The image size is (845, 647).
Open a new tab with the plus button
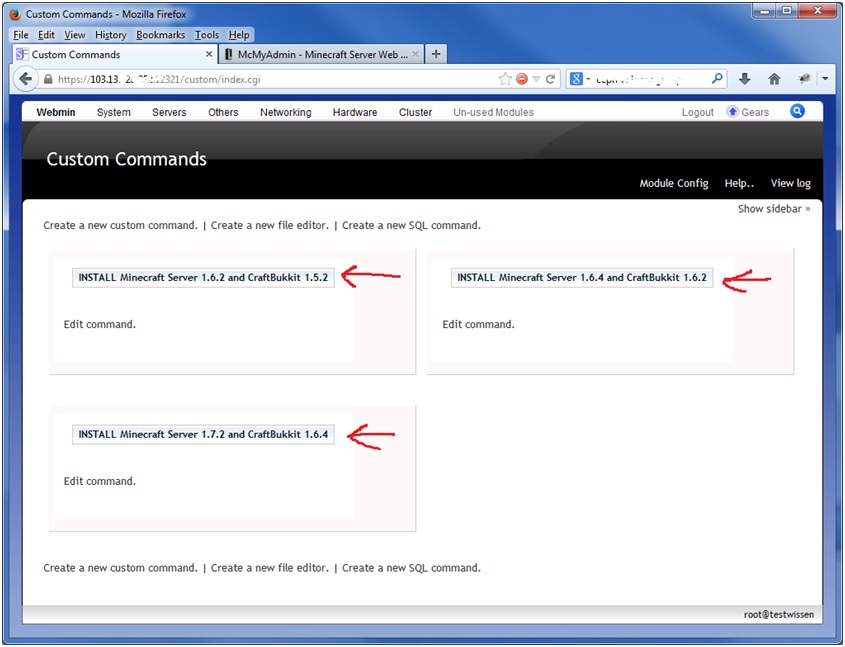pyautogui.click(x=436, y=54)
